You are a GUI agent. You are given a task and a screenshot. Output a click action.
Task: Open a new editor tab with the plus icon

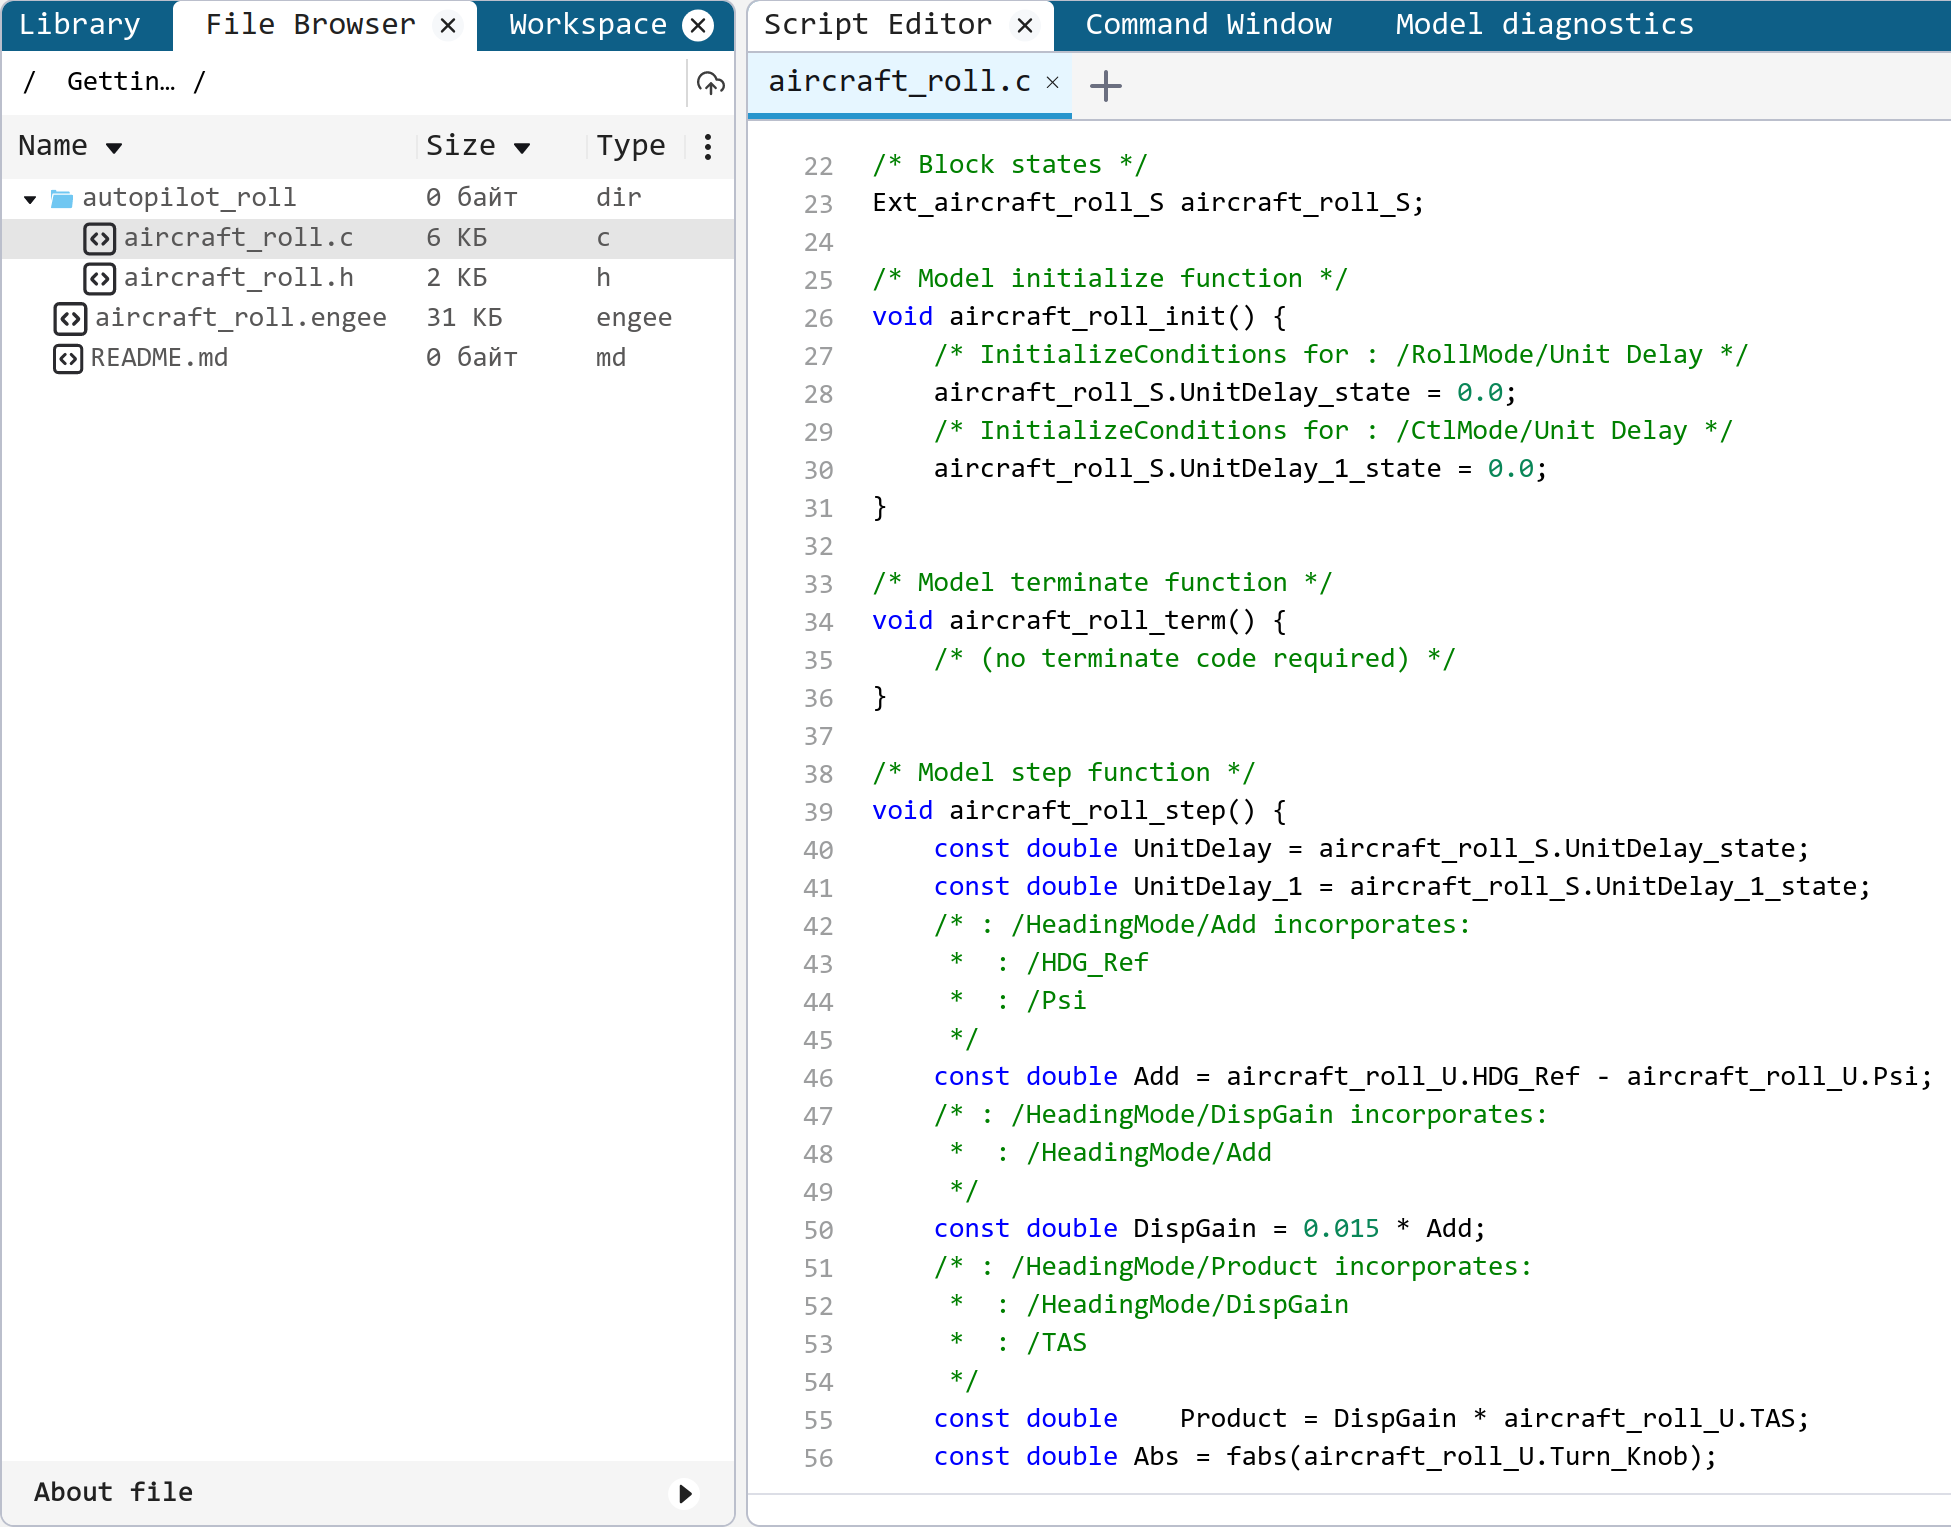pos(1105,86)
